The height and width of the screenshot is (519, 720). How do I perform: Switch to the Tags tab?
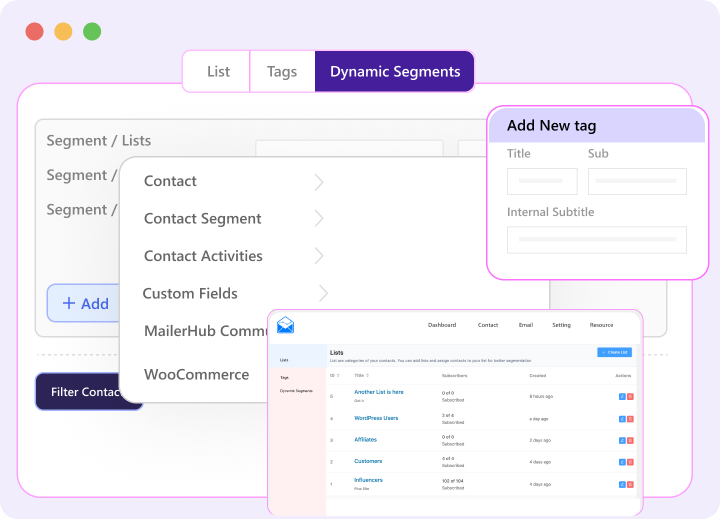[282, 72]
